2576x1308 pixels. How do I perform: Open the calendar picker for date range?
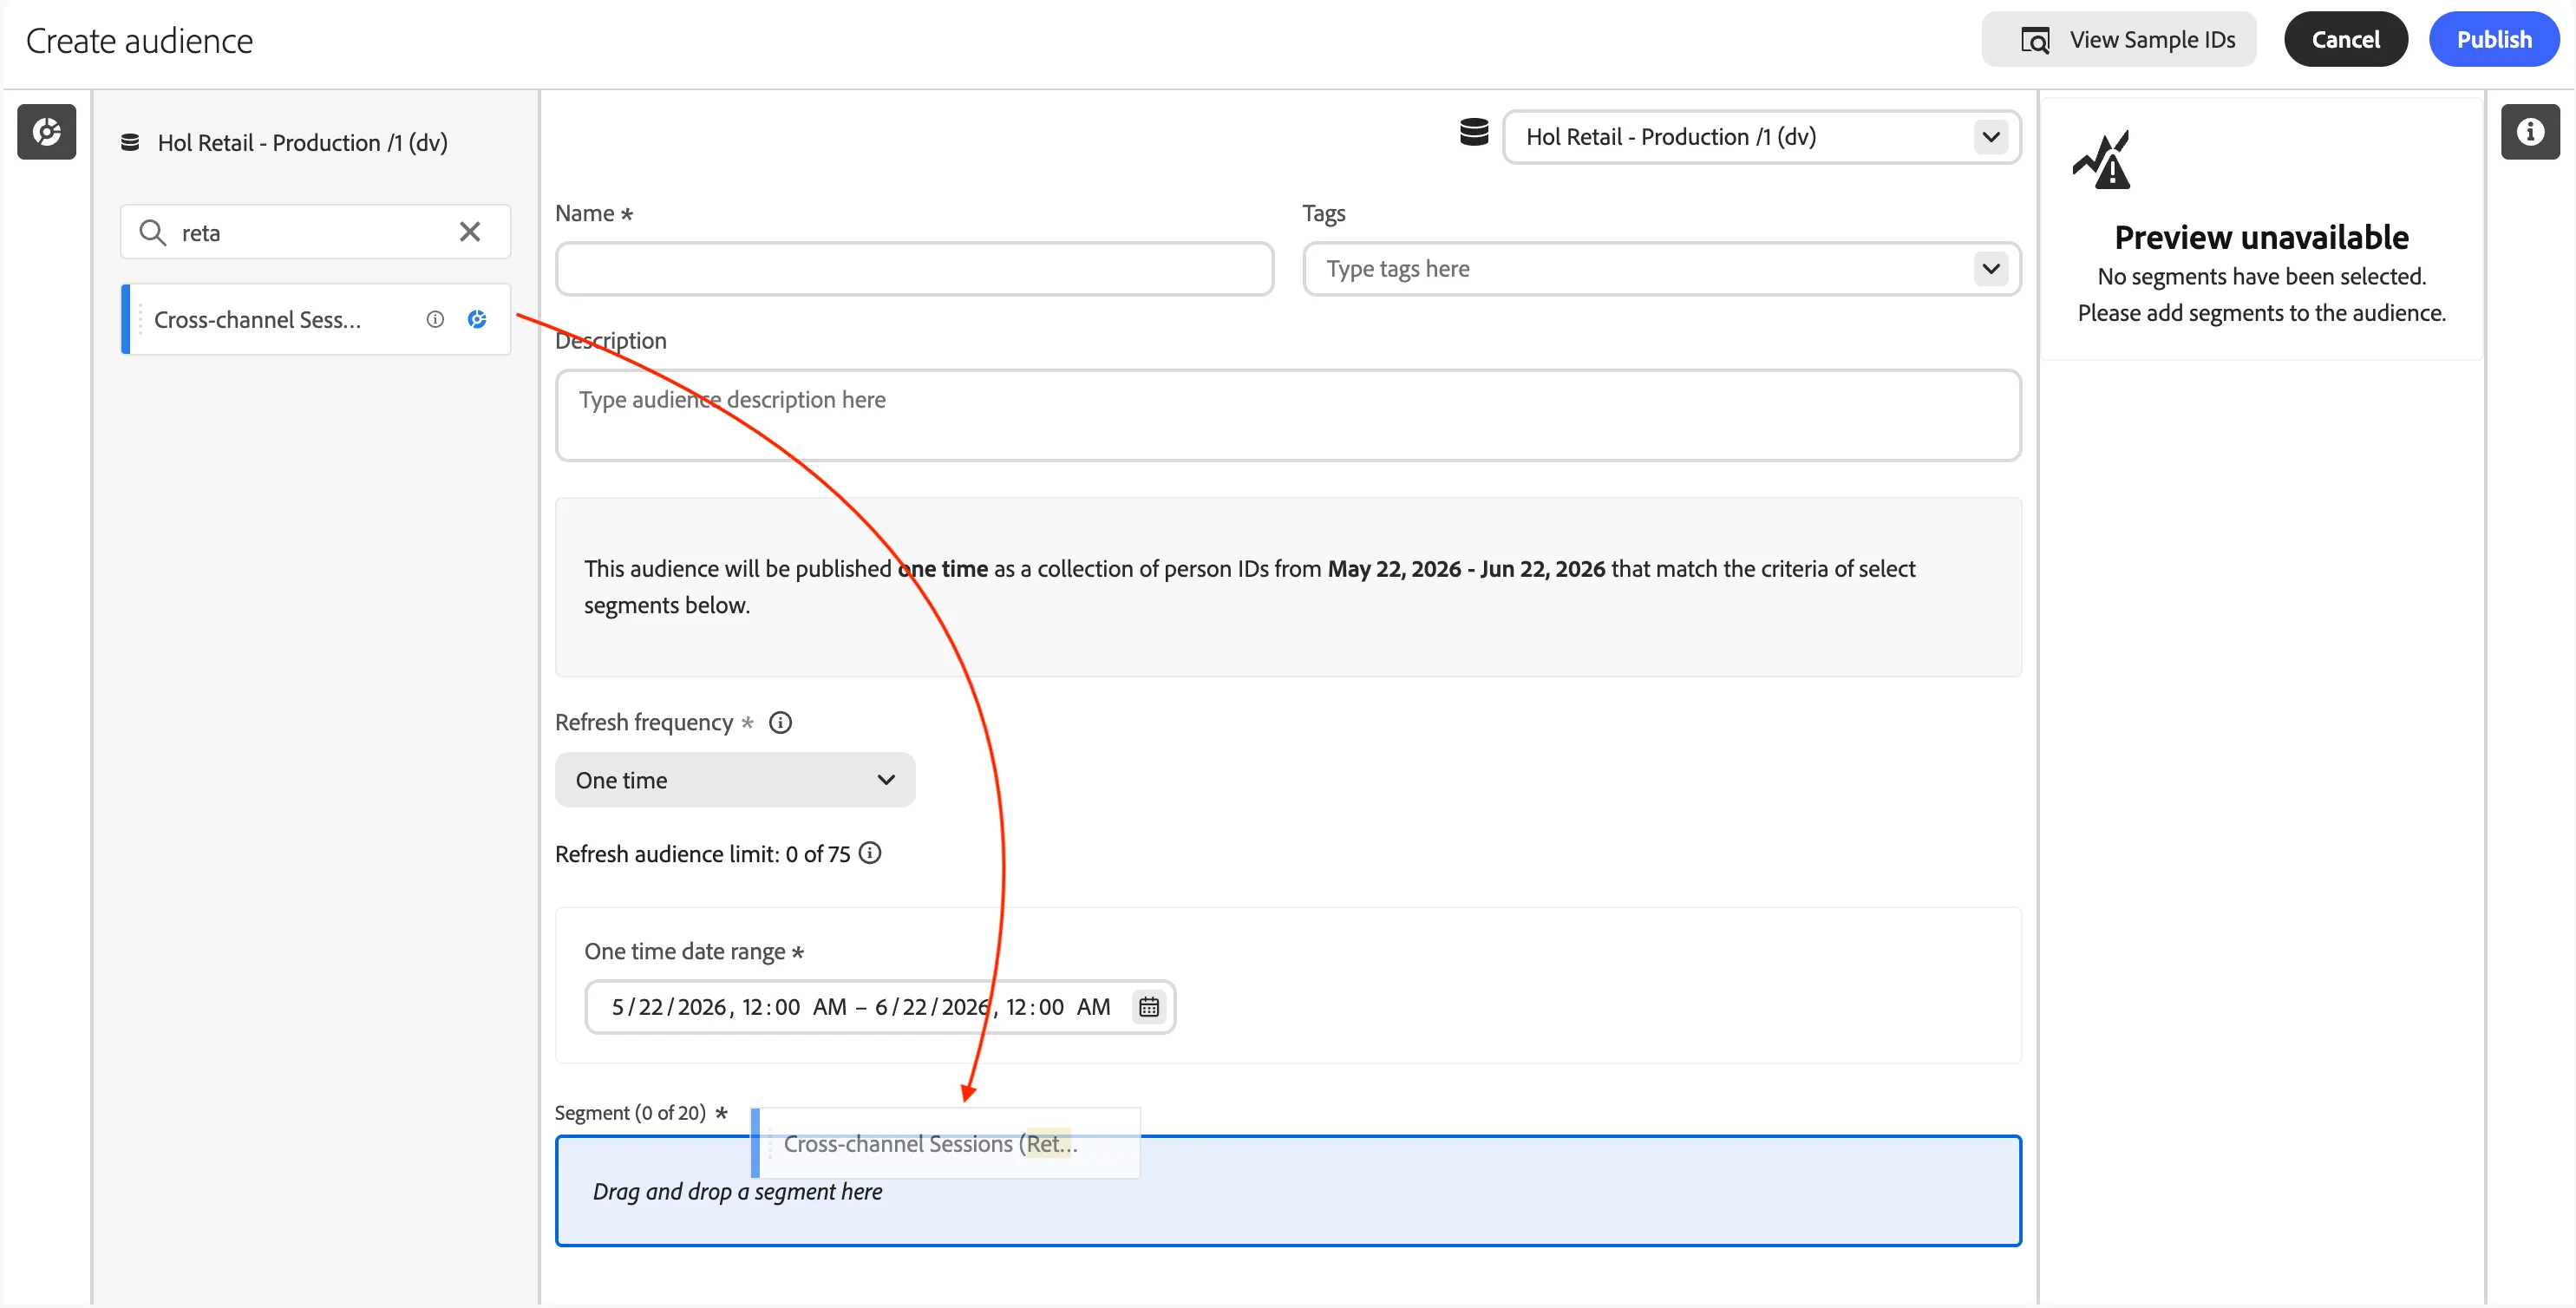click(x=1149, y=1006)
